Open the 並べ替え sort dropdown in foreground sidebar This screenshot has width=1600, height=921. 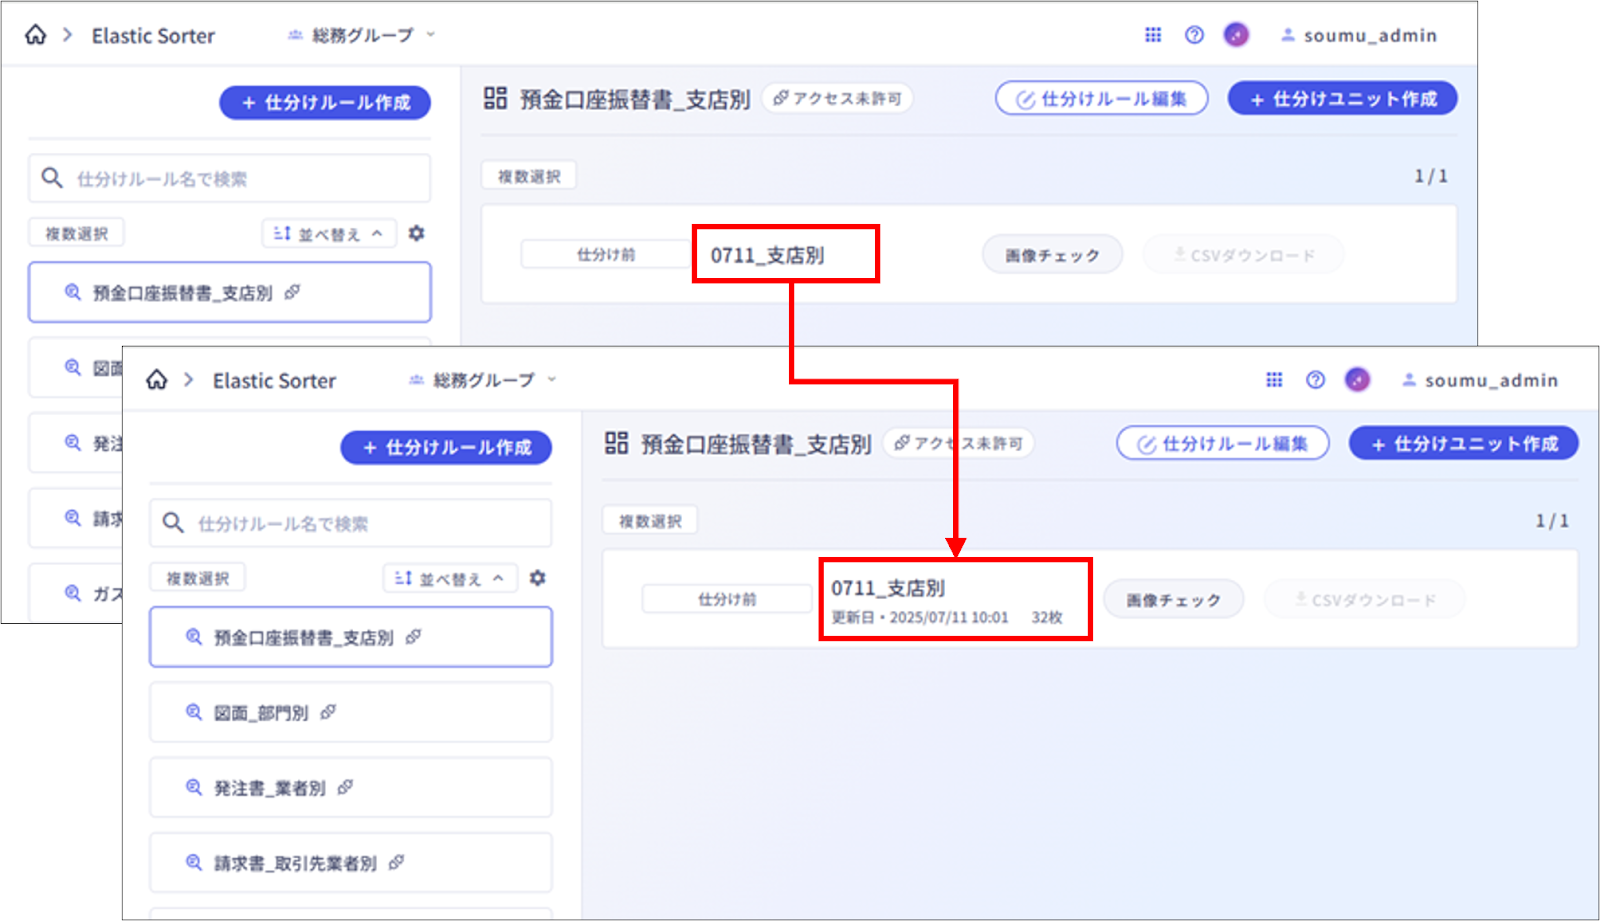point(449,578)
